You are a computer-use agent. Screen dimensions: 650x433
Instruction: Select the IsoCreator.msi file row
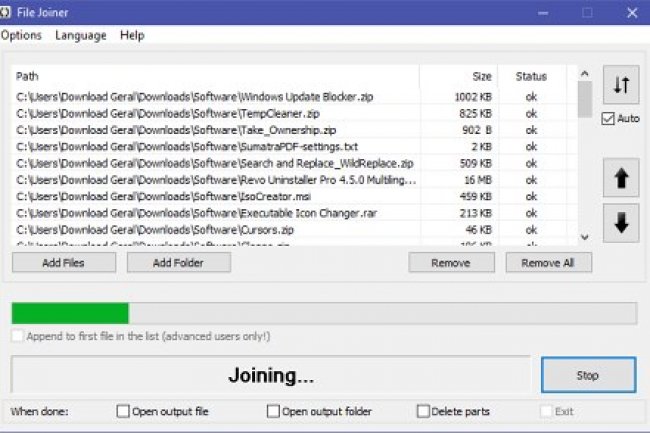(215, 196)
